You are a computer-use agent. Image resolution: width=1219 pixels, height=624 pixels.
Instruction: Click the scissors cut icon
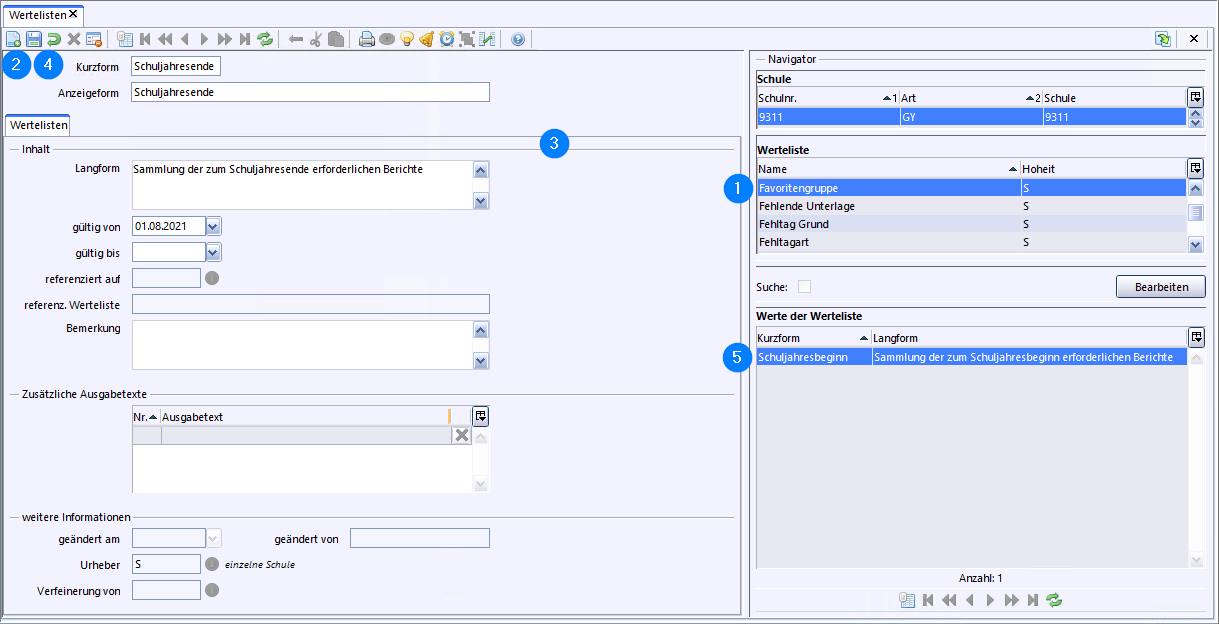click(x=316, y=40)
